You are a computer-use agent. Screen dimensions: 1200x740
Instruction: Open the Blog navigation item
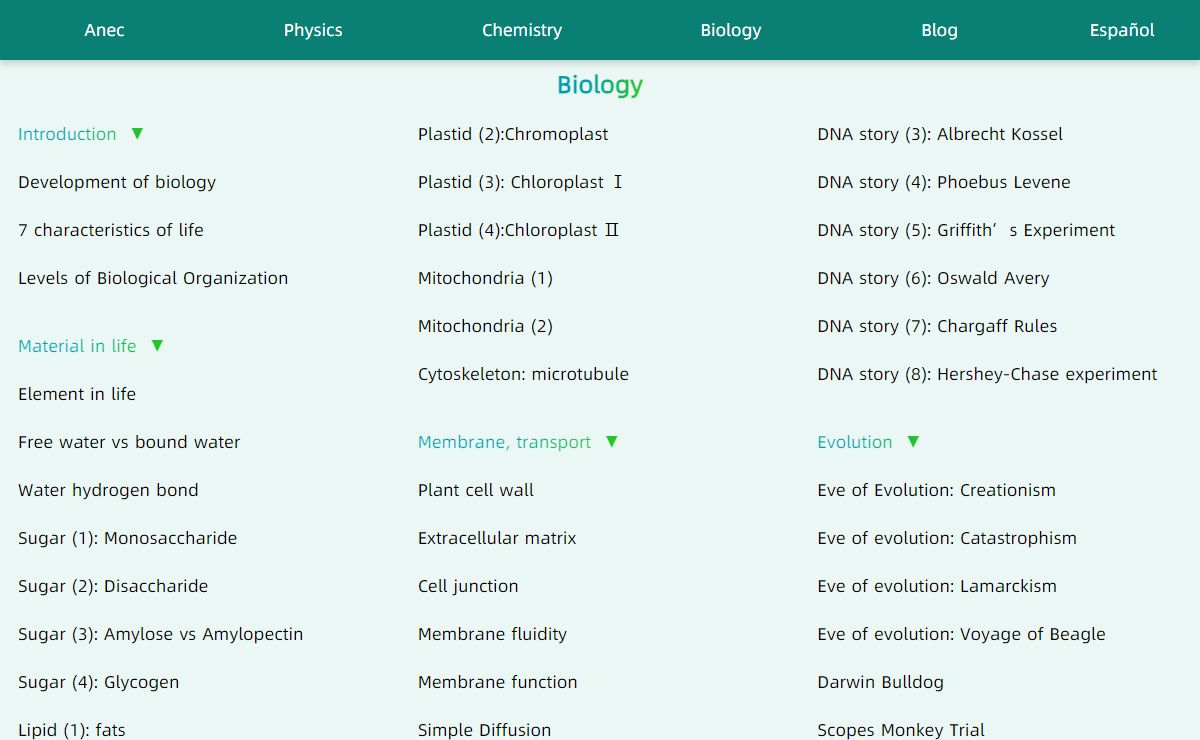click(x=939, y=30)
